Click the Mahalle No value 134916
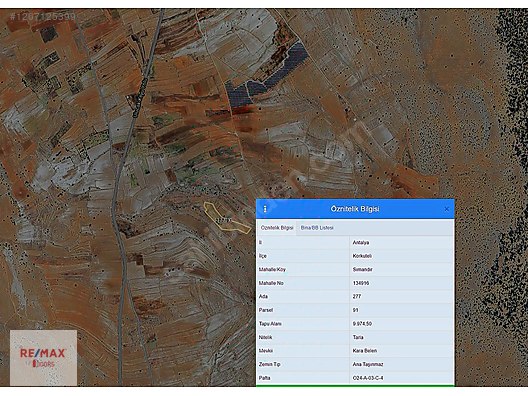The width and height of the screenshot is (528, 396). click(x=361, y=283)
